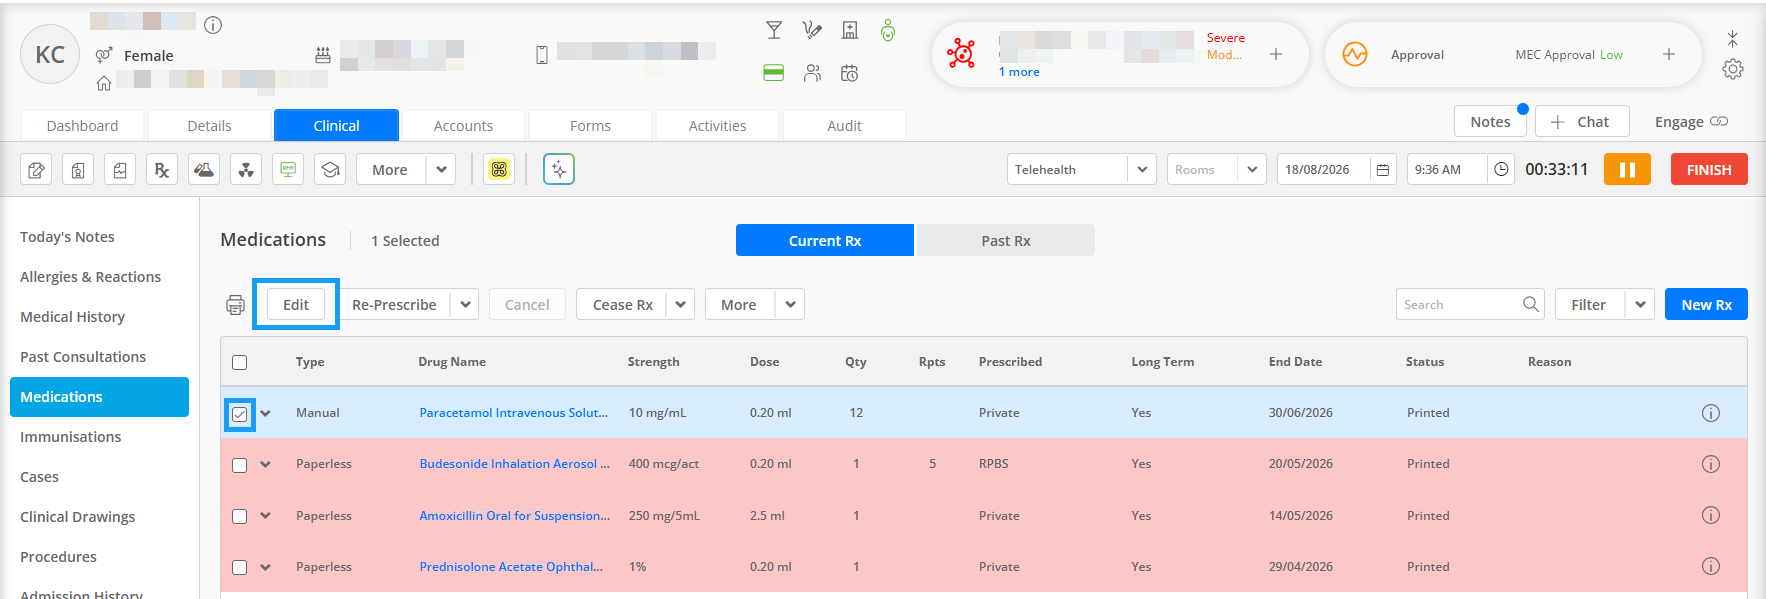Screen dimensions: 1766x599
Task: Check the Budesonide row checkbox
Action: (x=240, y=465)
